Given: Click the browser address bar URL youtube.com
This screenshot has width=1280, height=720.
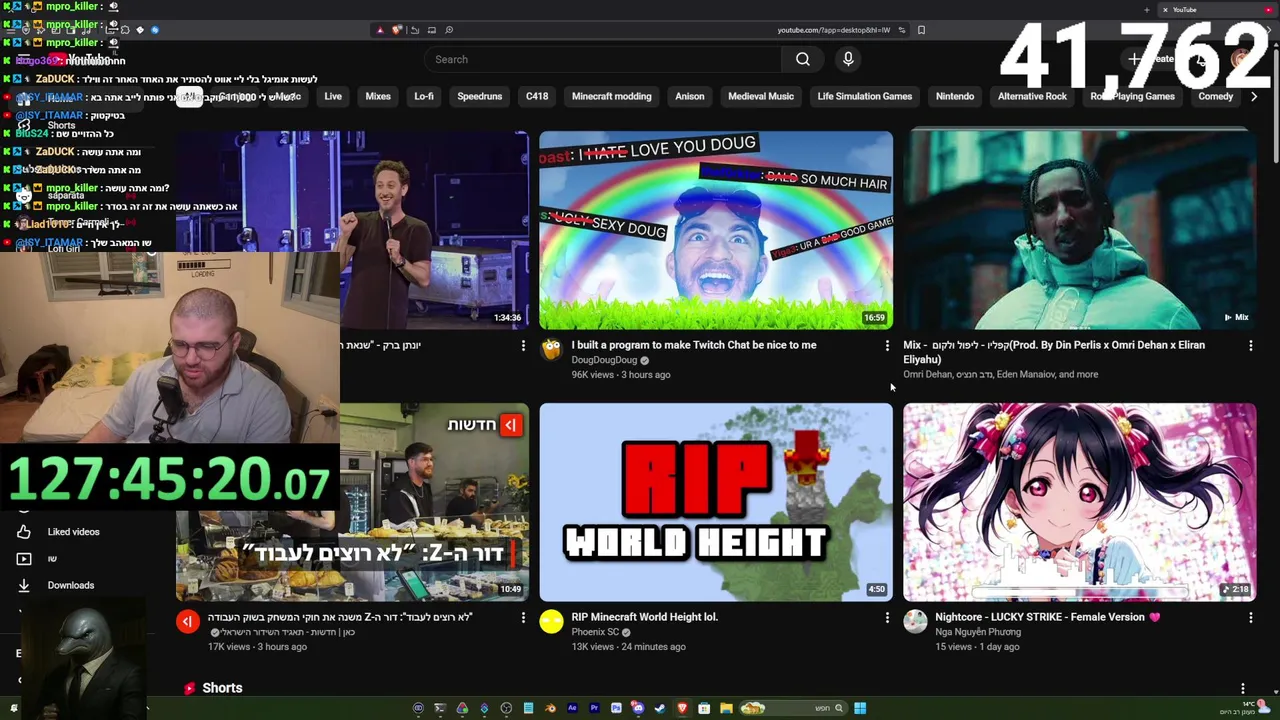Looking at the screenshot, I should coord(833,30).
